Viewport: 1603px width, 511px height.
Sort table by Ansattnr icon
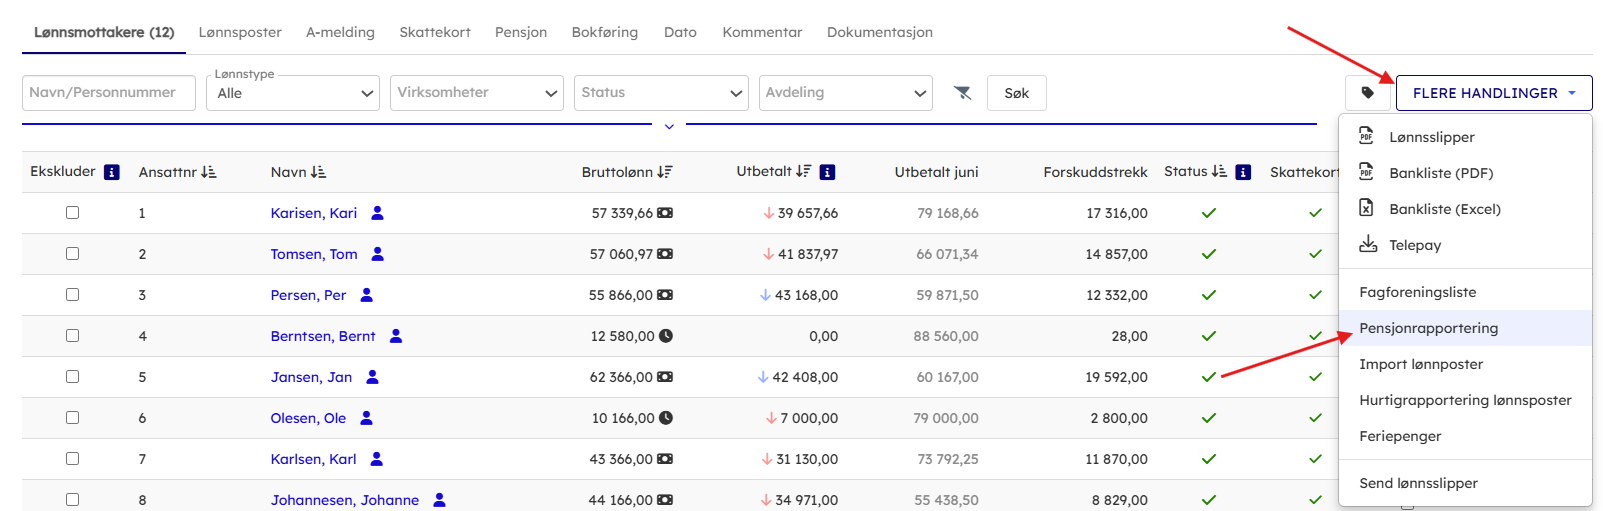pos(209,172)
